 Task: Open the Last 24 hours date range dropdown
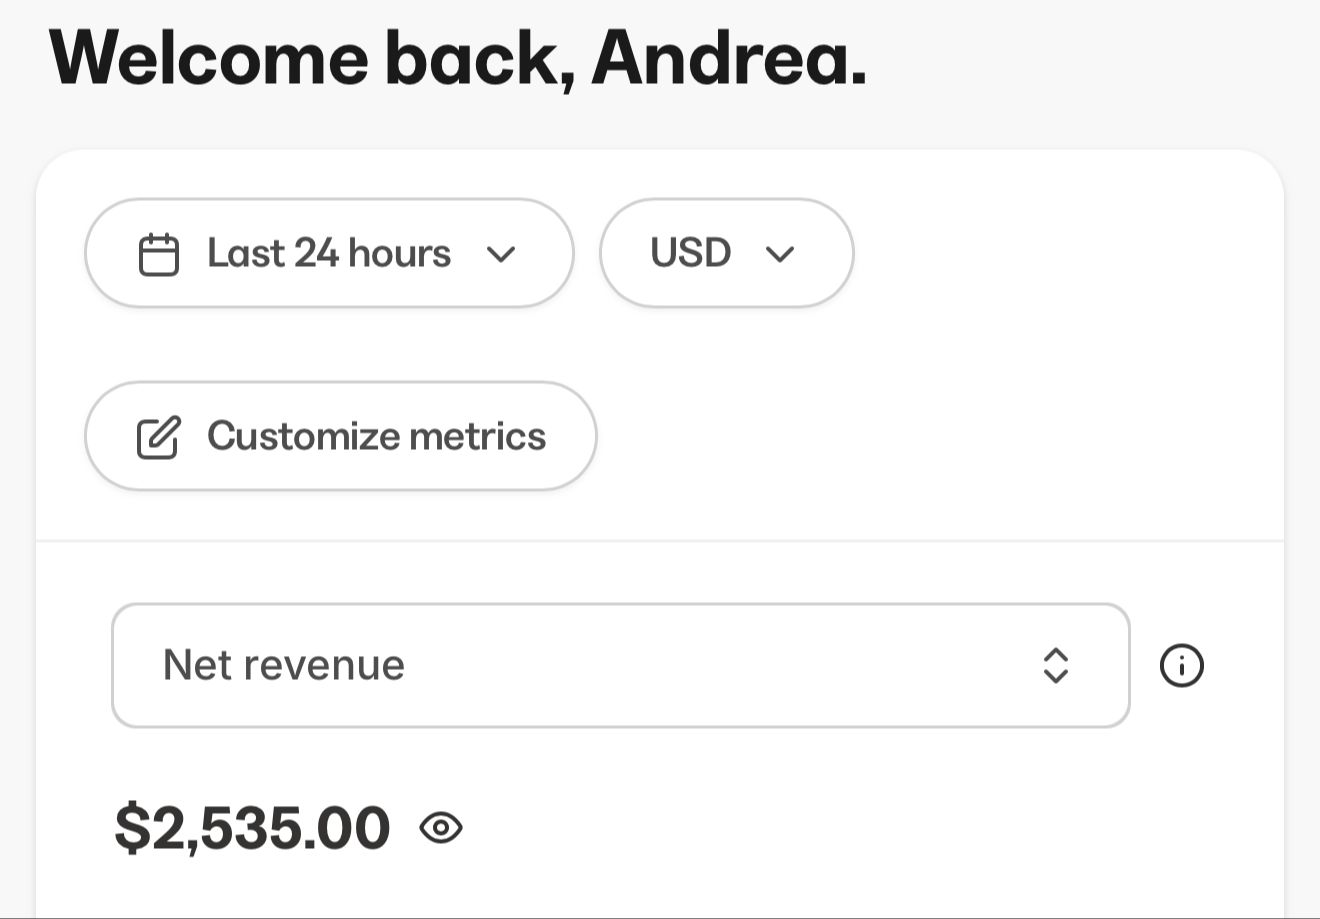click(x=329, y=253)
